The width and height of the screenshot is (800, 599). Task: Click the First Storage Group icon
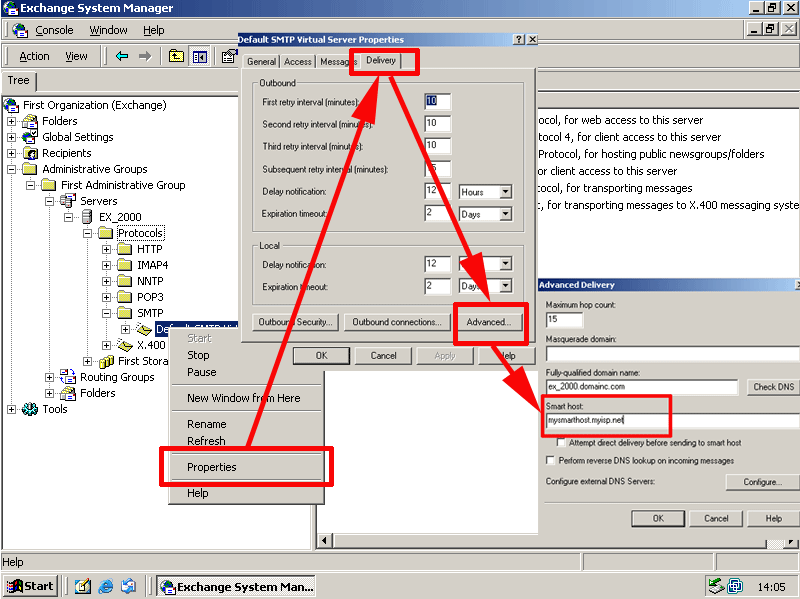tap(106, 361)
